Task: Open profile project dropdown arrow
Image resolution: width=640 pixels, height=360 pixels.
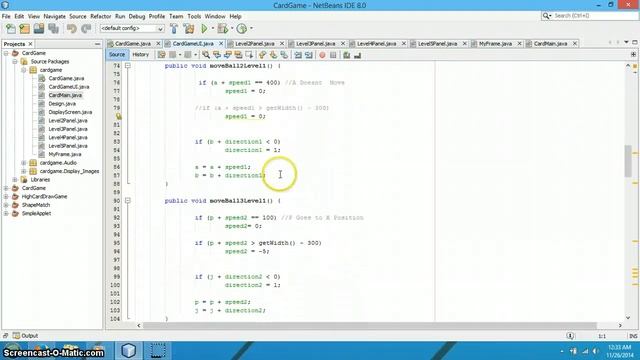Action: pos(251,29)
